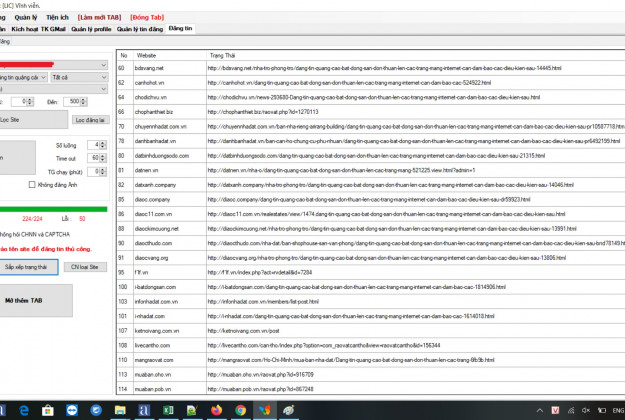625x420 pixels.
Task: Click the infonhadat.com.vn status URL
Action: (263, 302)
